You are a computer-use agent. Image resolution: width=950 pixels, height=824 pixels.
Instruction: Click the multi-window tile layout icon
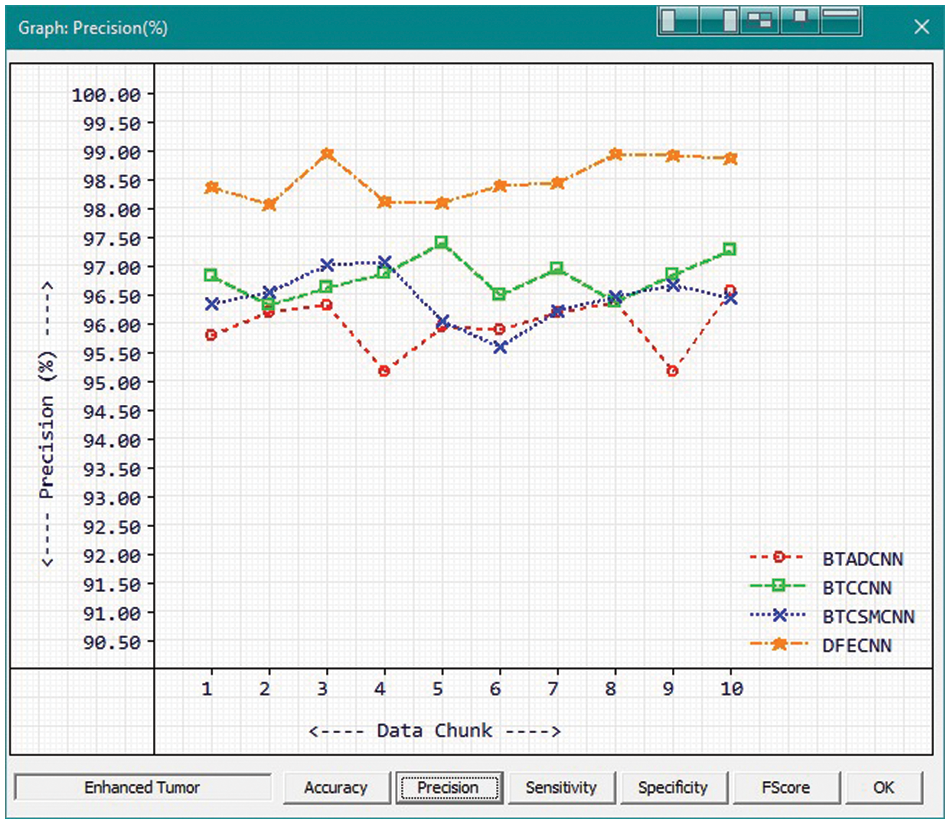760,21
